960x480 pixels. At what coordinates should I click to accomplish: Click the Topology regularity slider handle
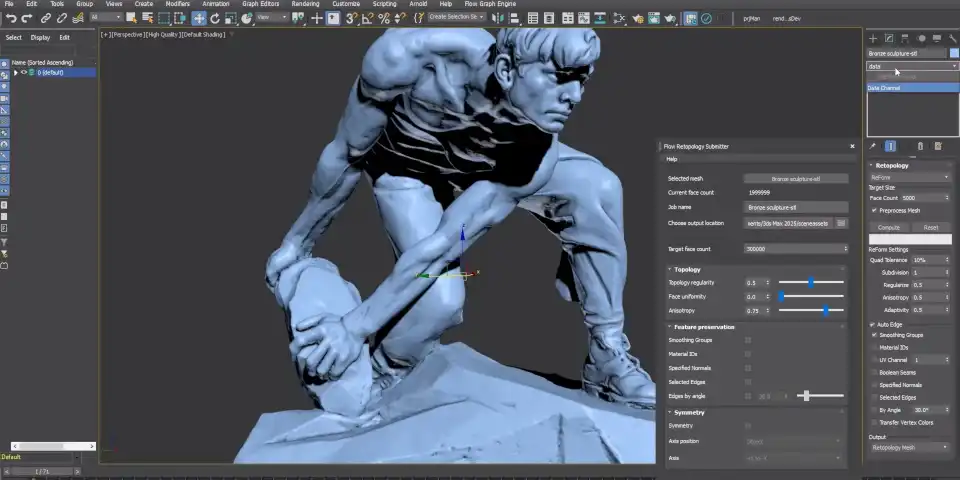(811, 283)
